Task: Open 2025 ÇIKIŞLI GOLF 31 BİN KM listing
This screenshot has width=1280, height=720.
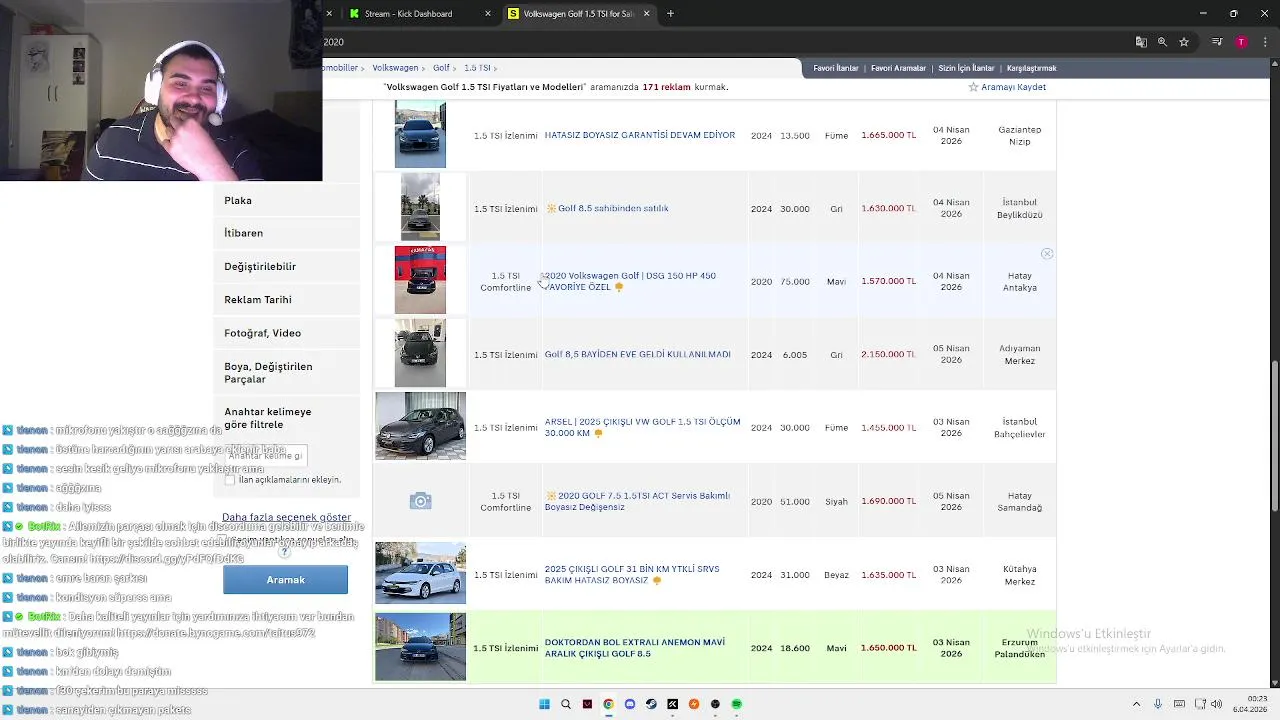Action: 632,575
